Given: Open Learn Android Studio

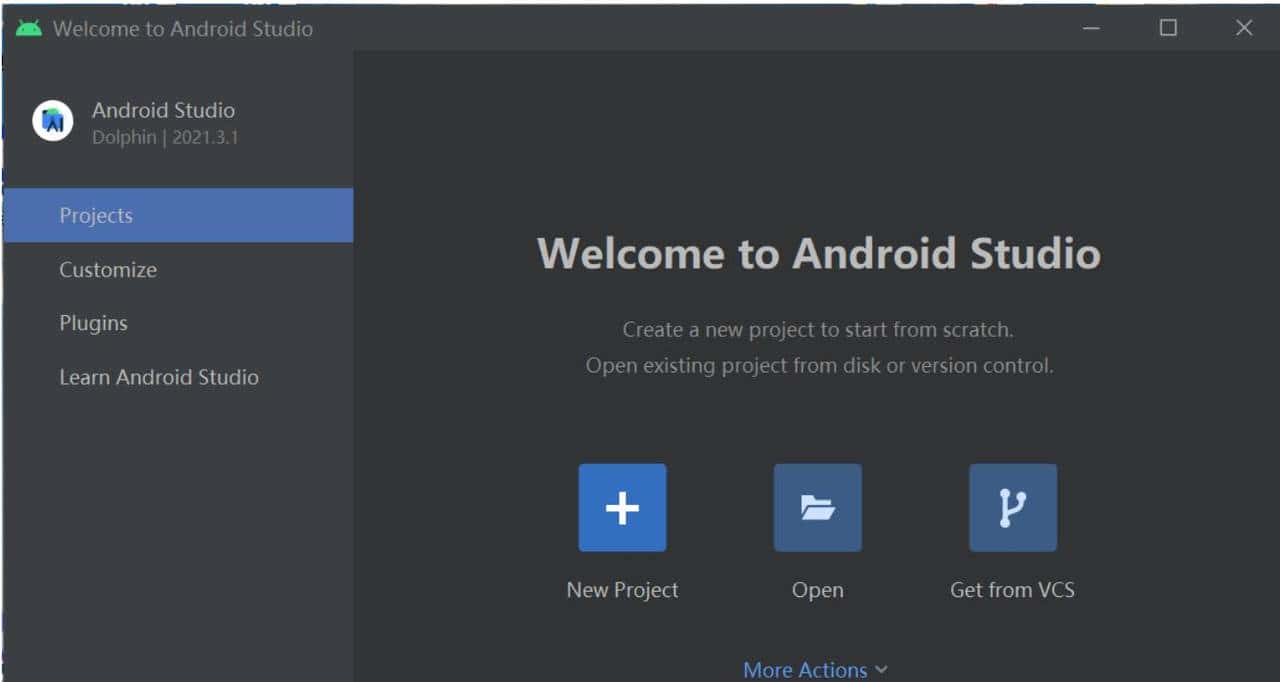Looking at the screenshot, I should pyautogui.click(x=159, y=377).
